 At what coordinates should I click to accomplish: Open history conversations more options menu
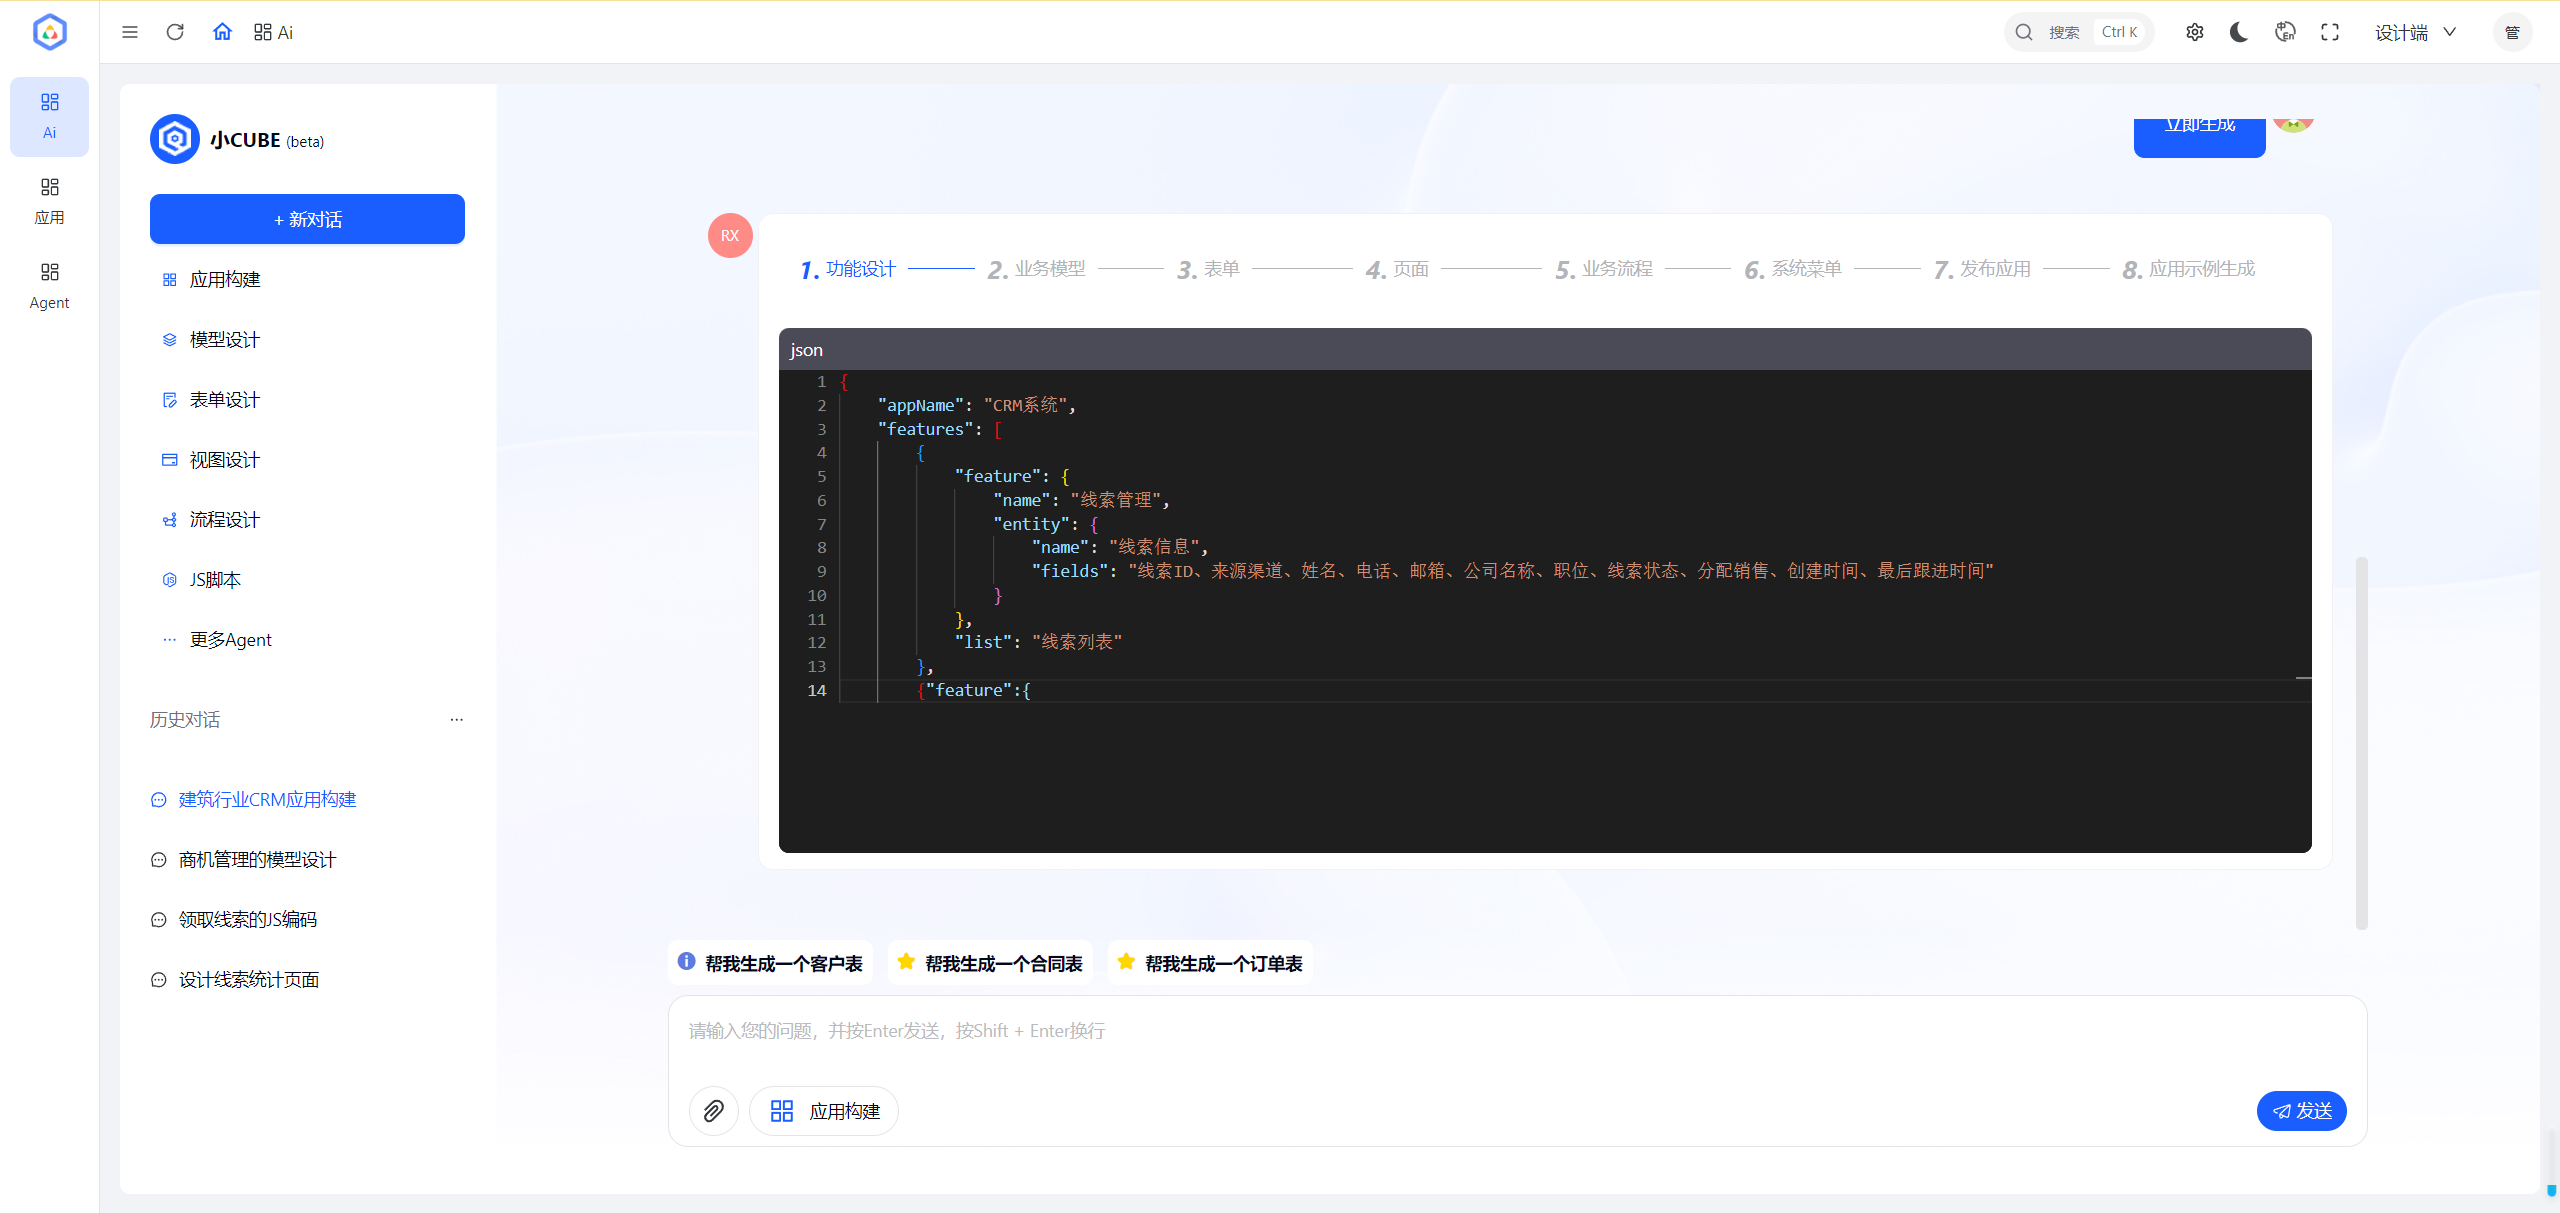coord(457,719)
